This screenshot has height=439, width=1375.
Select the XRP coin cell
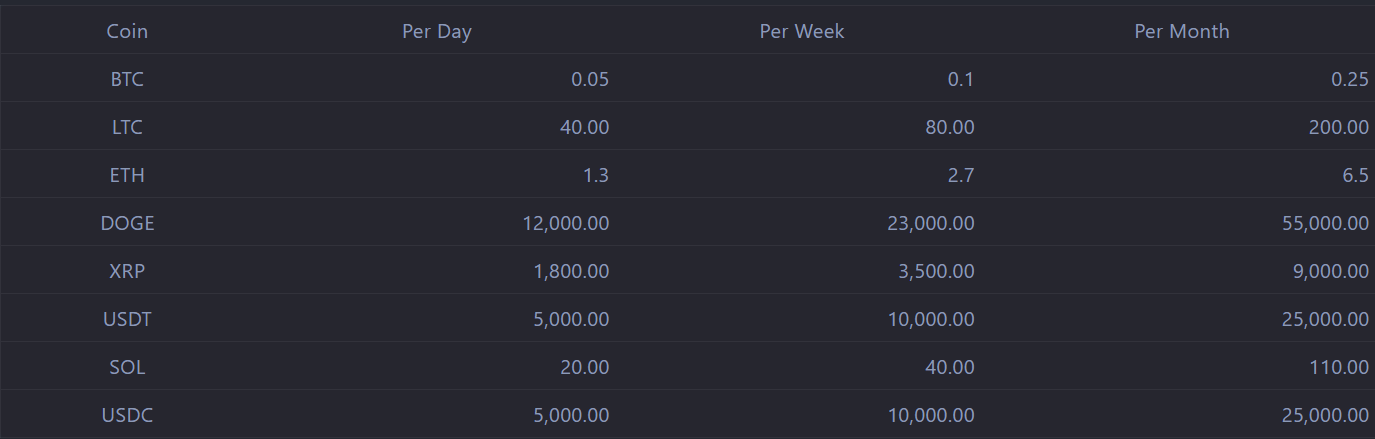pos(127,271)
